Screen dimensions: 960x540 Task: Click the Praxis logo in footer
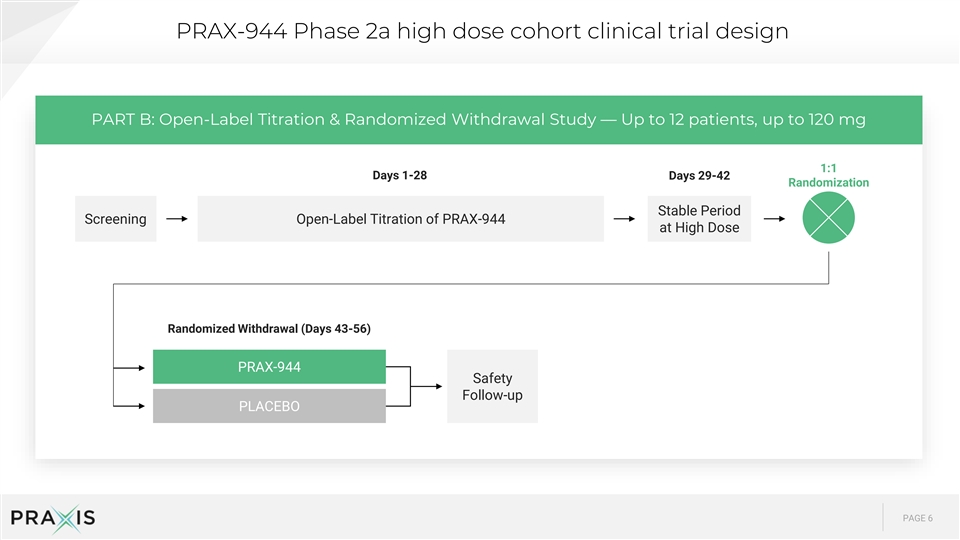point(53,519)
